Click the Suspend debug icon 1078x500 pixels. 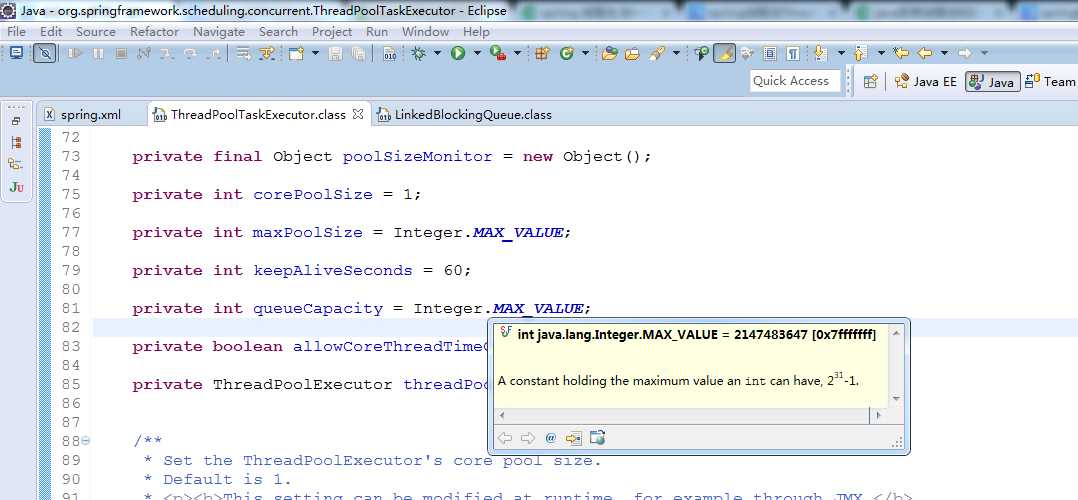click(98, 53)
